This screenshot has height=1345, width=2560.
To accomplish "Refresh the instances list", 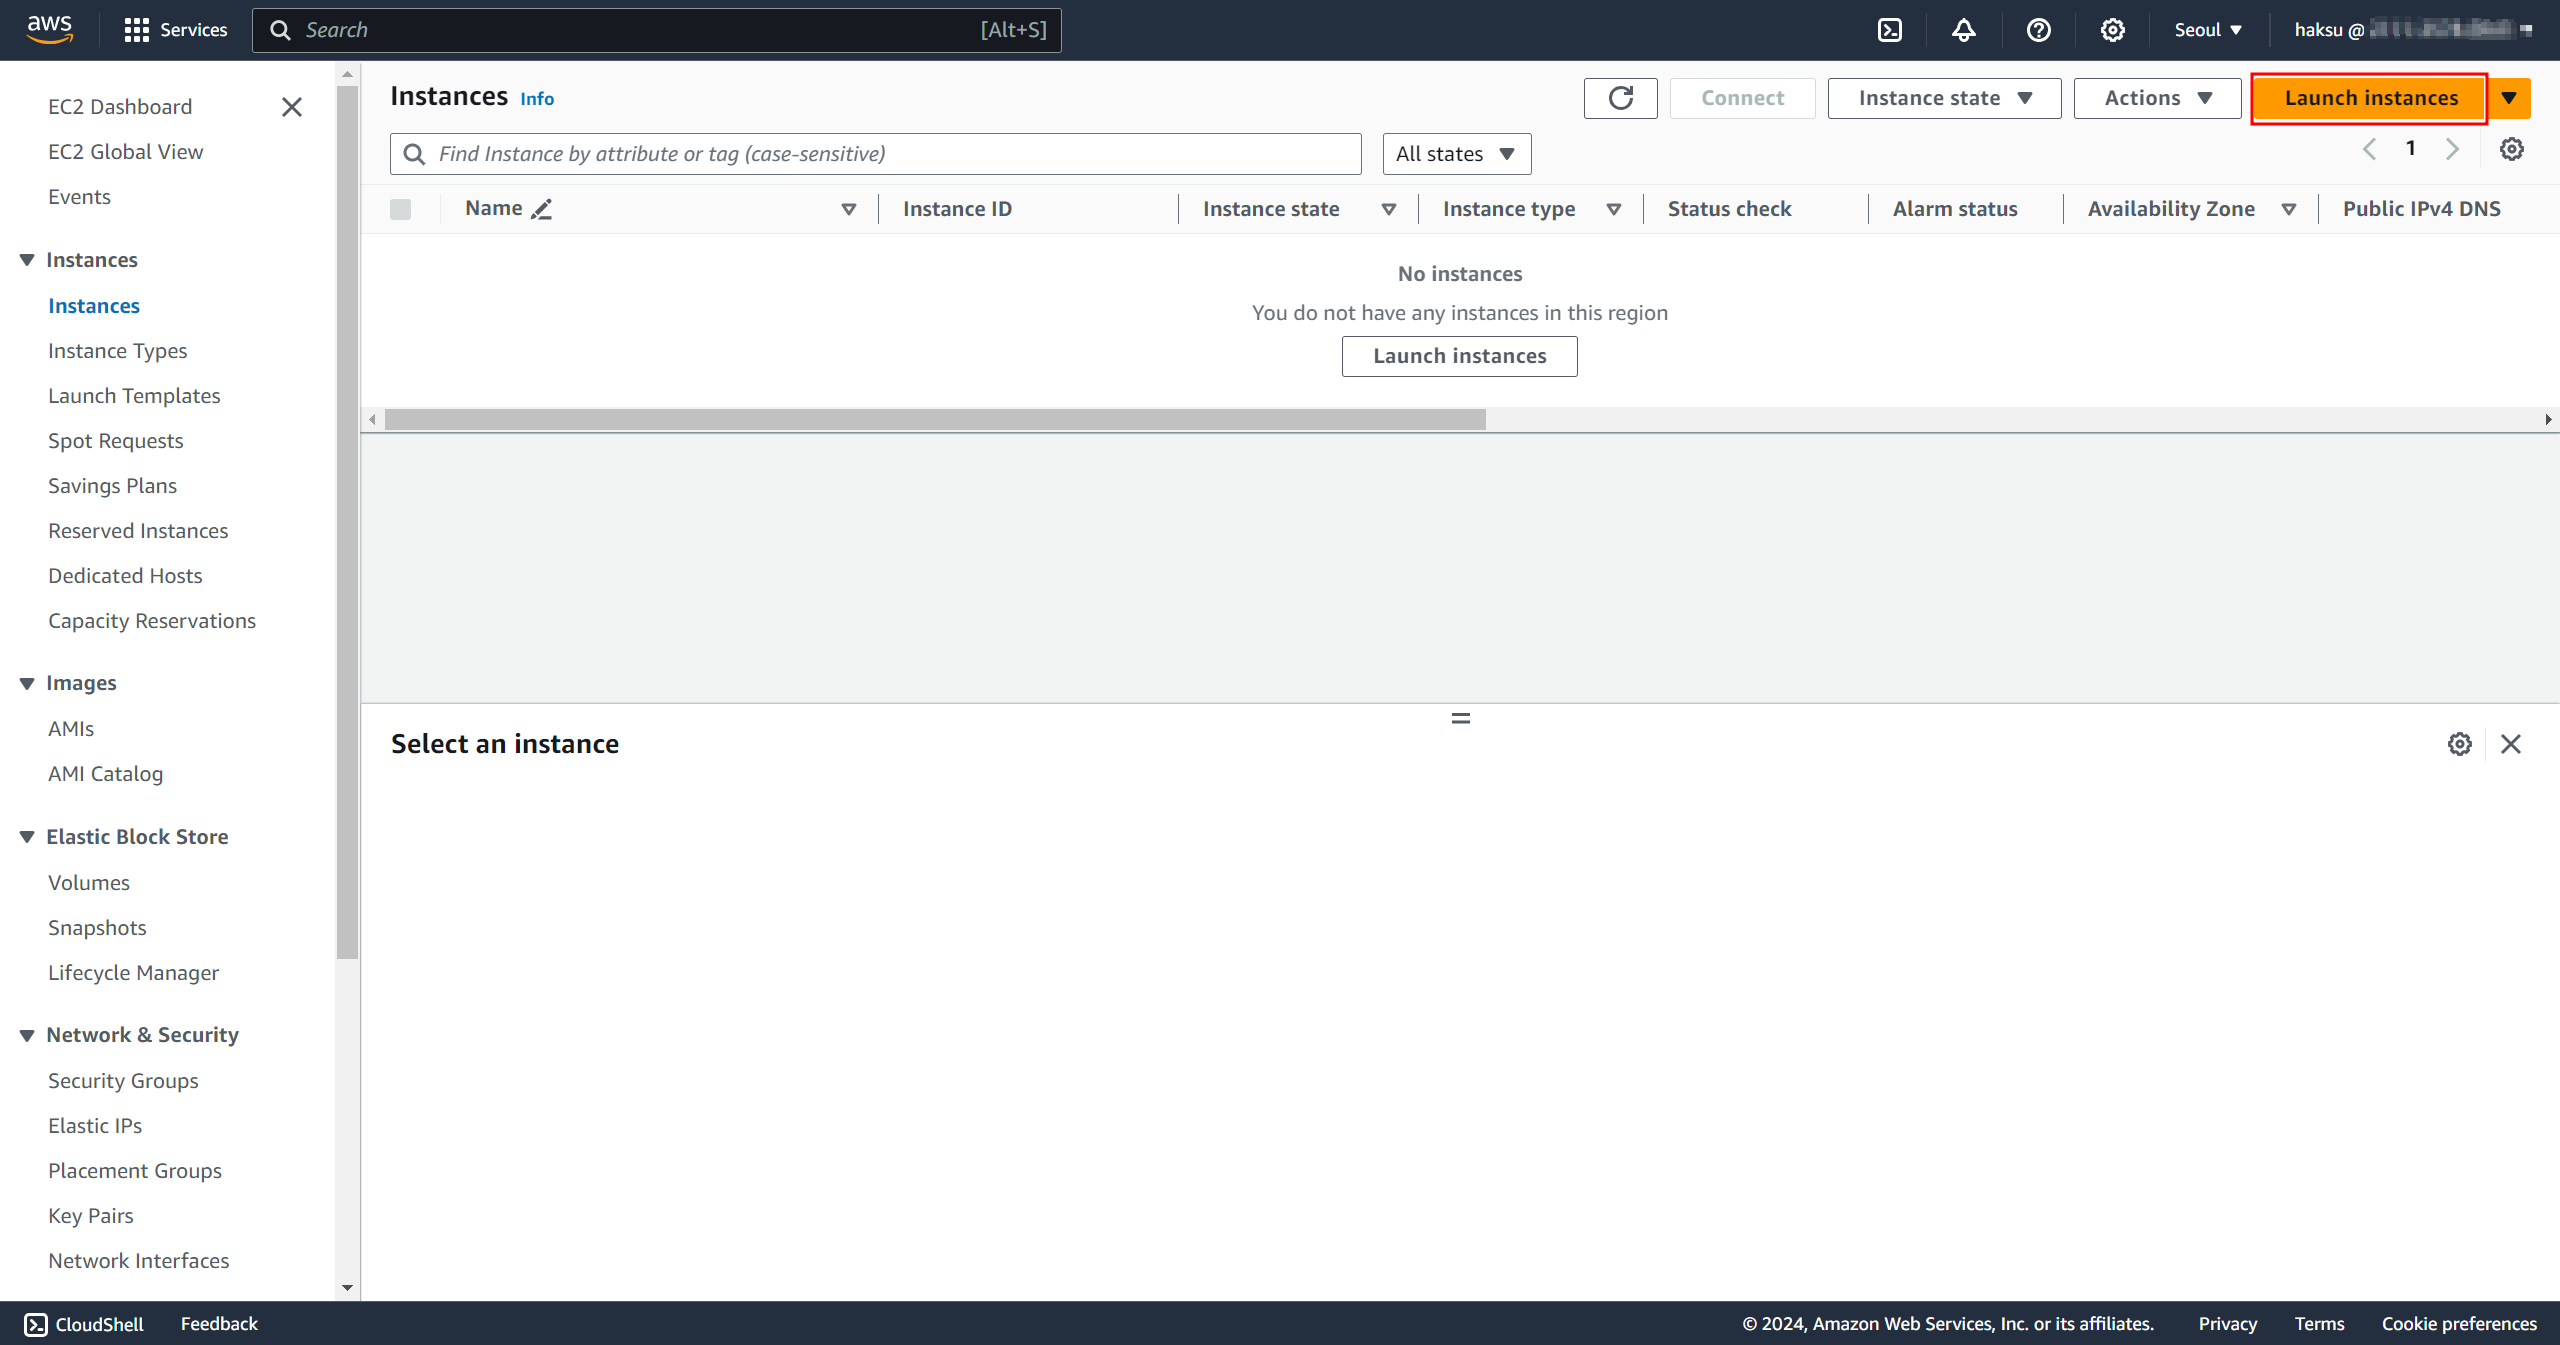I will coord(1620,98).
